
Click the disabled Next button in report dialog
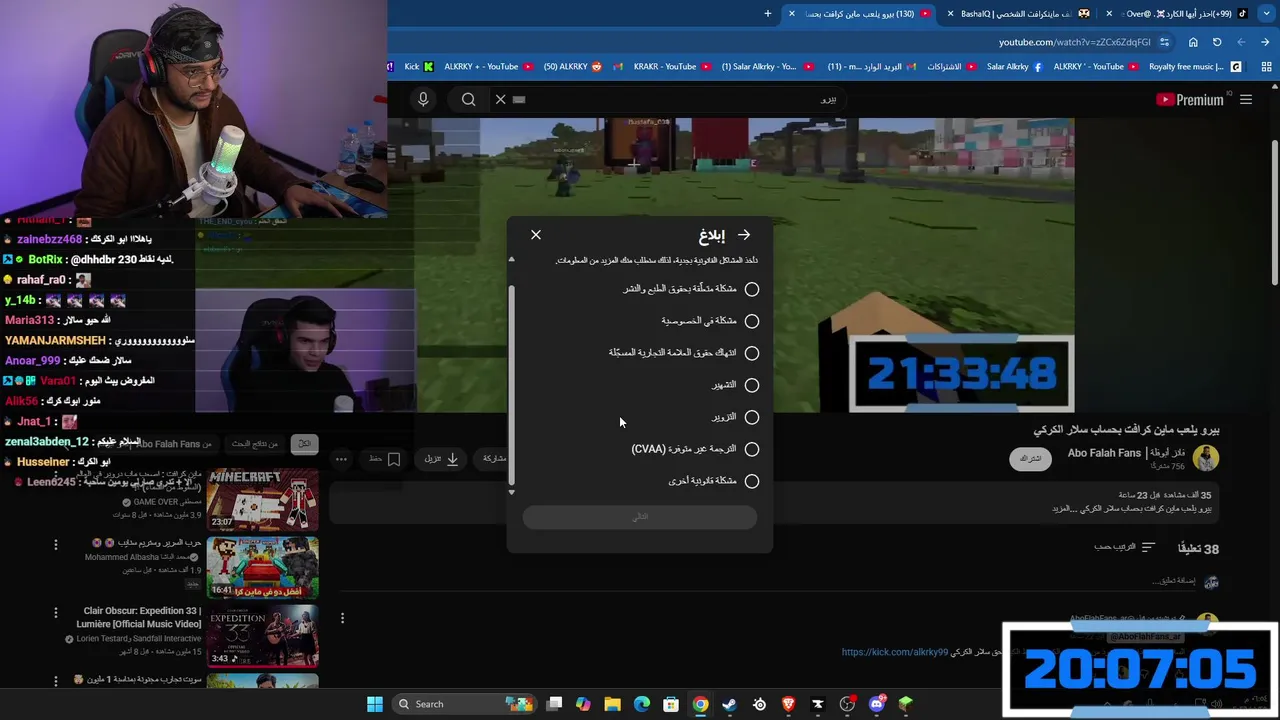(640, 517)
